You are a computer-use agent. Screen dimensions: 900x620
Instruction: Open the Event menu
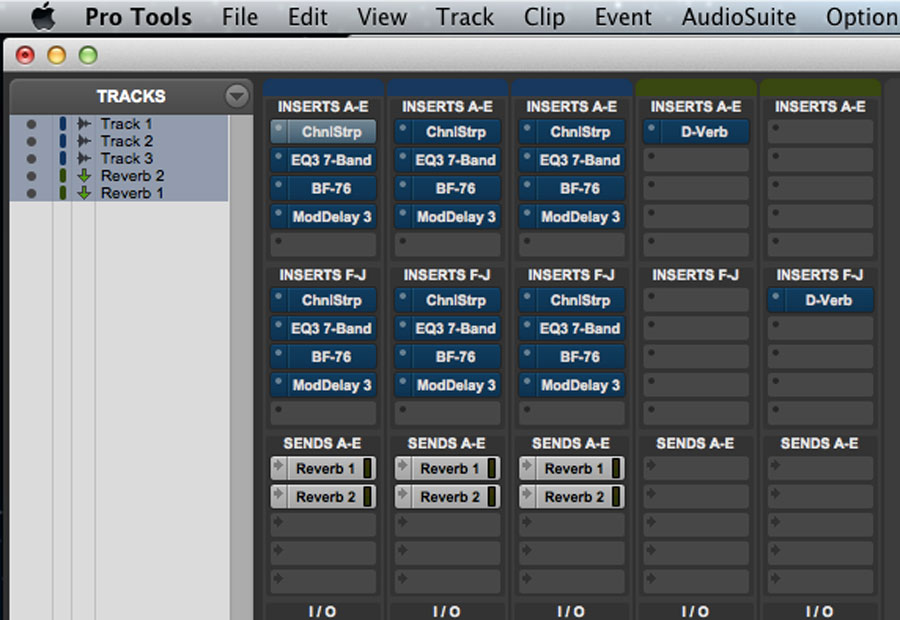[x=623, y=17]
